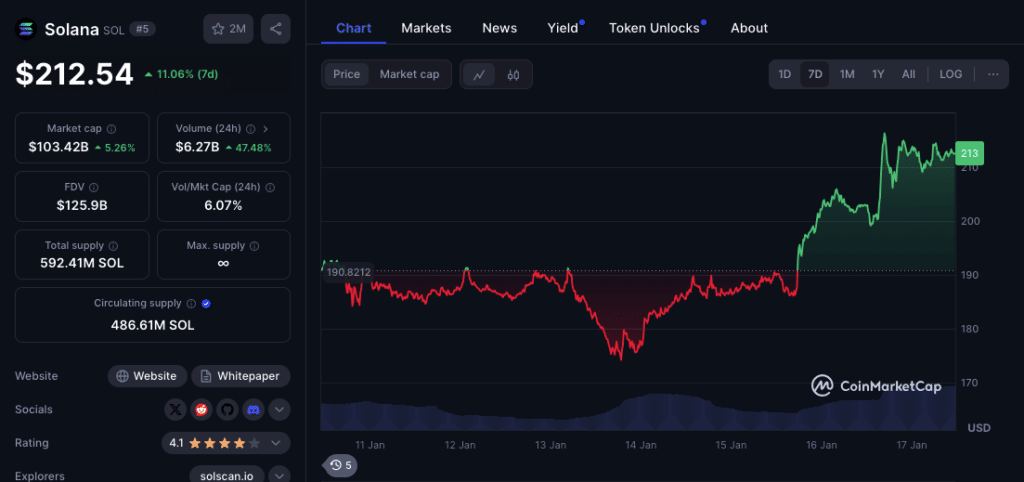This screenshot has height=482, width=1024.
Task: Open Market cap info tooltip icon
Action: click(x=112, y=129)
